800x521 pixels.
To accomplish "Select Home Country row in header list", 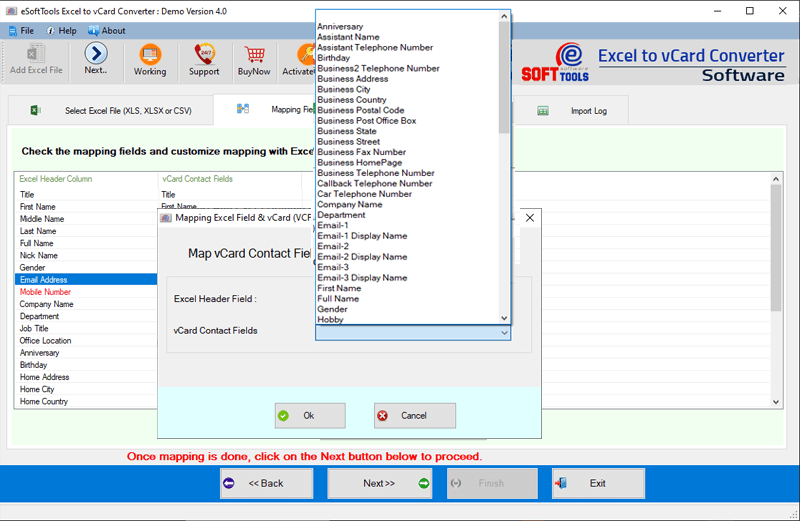I will pyautogui.click(x=86, y=402).
